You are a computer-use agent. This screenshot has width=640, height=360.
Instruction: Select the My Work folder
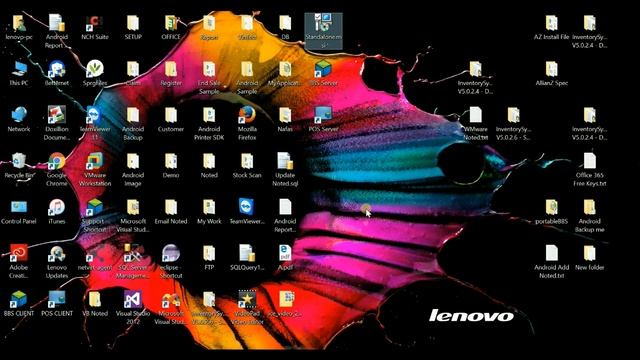(209, 208)
